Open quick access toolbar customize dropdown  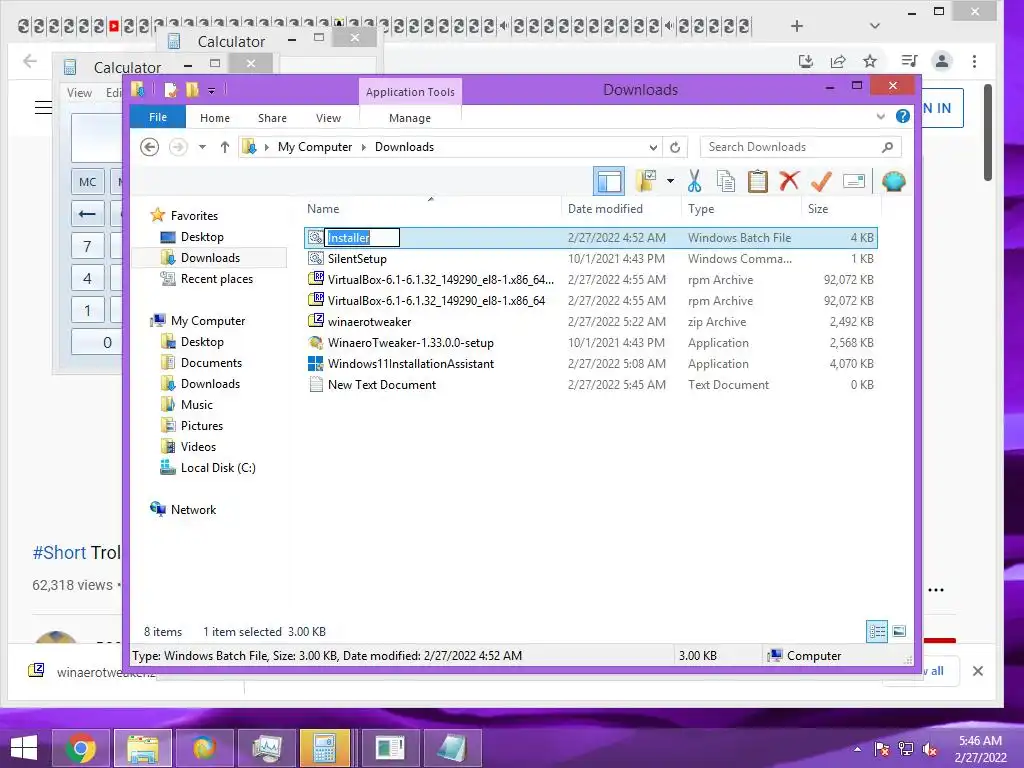tap(212, 90)
